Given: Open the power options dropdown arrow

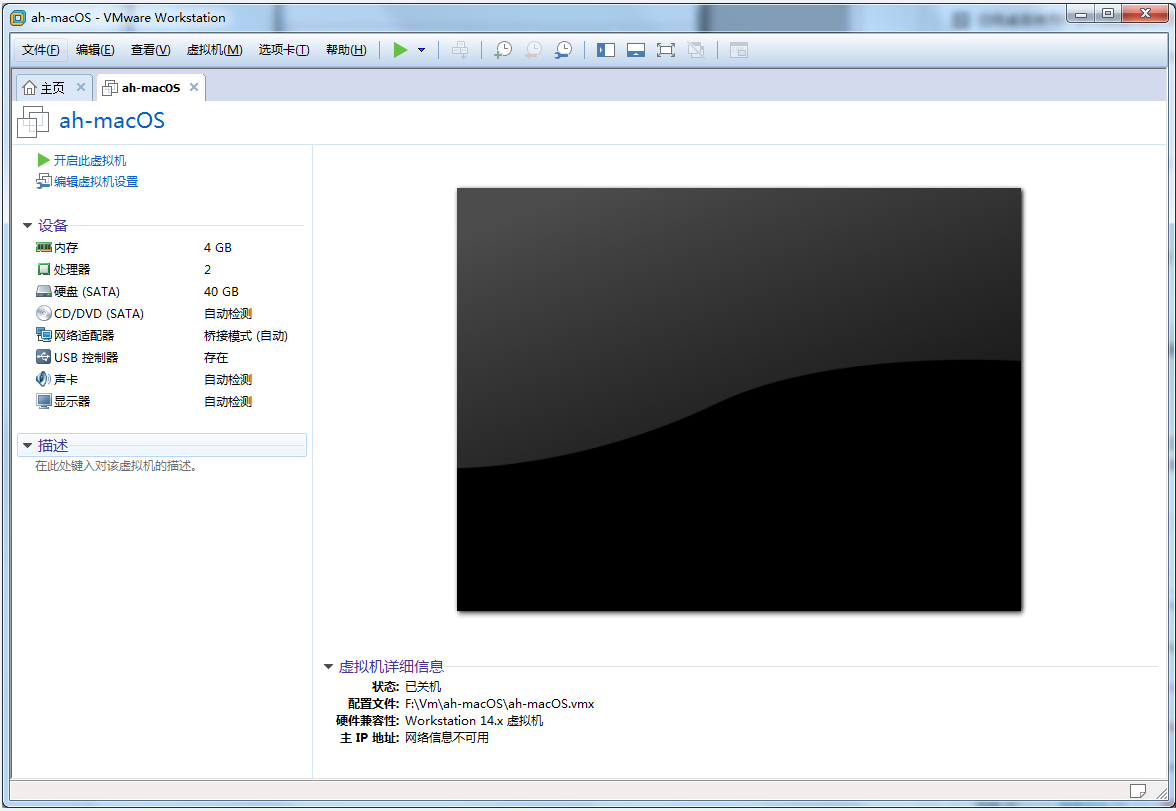Looking at the screenshot, I should (421, 50).
